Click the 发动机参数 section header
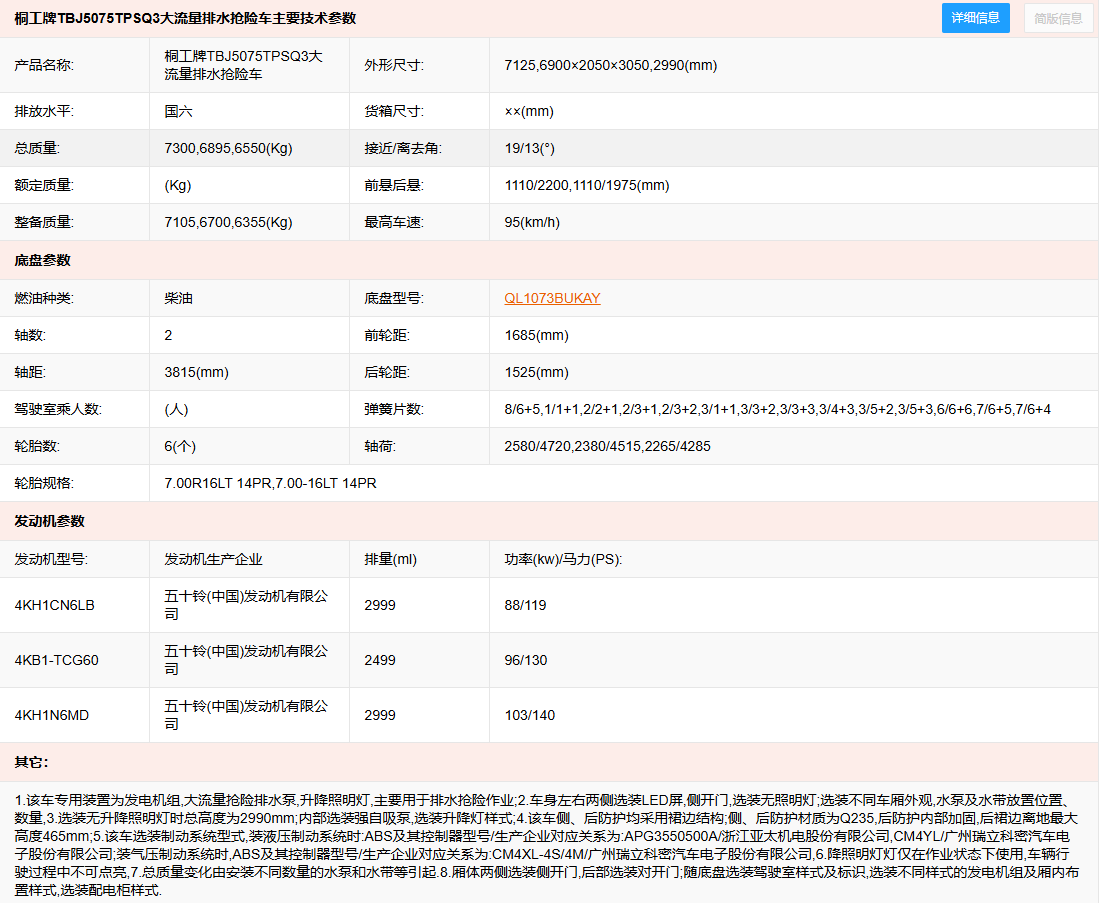 click(49, 521)
